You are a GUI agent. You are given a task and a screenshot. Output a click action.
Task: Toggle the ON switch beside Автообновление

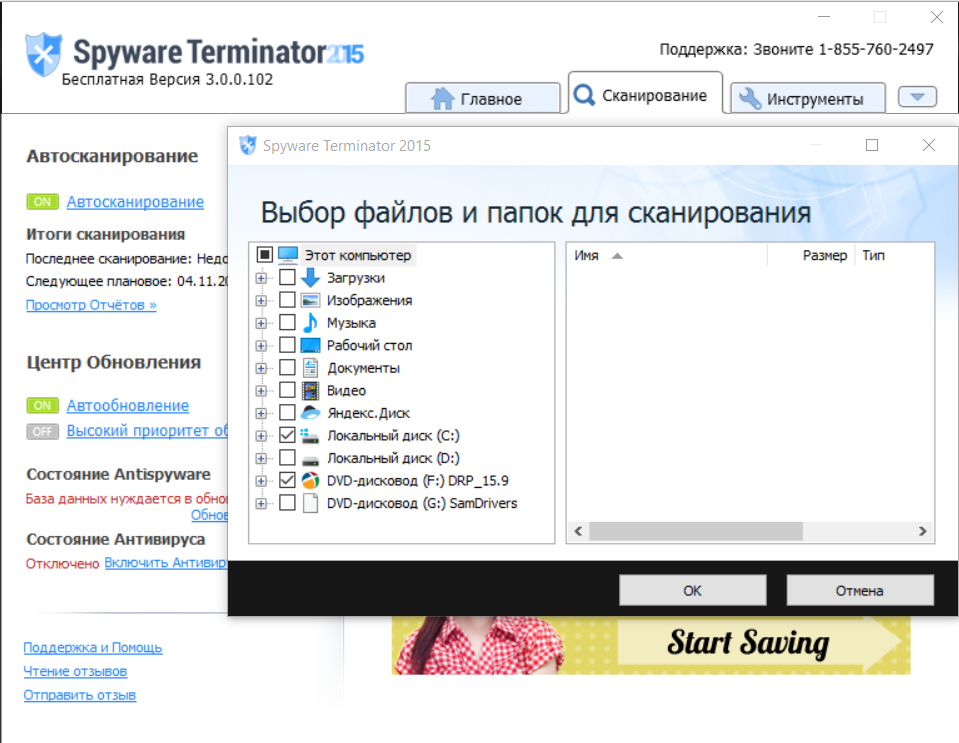coord(42,405)
